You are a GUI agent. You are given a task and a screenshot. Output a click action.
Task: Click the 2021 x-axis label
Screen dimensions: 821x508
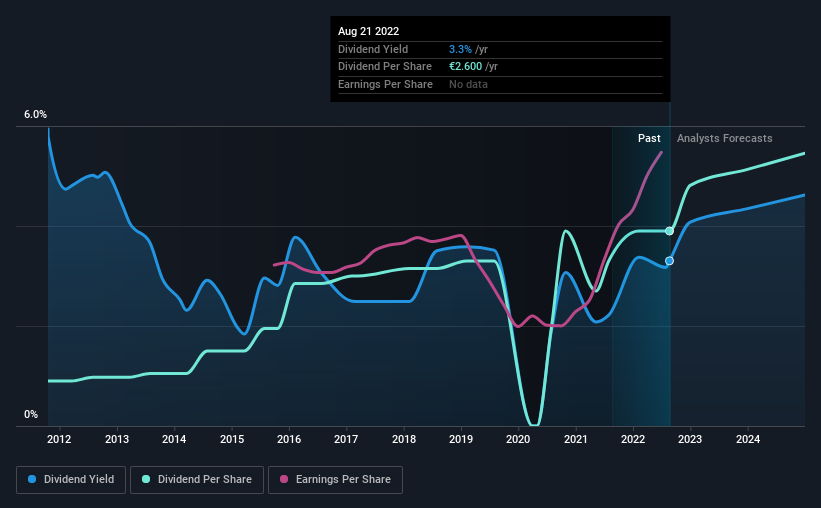(576, 439)
